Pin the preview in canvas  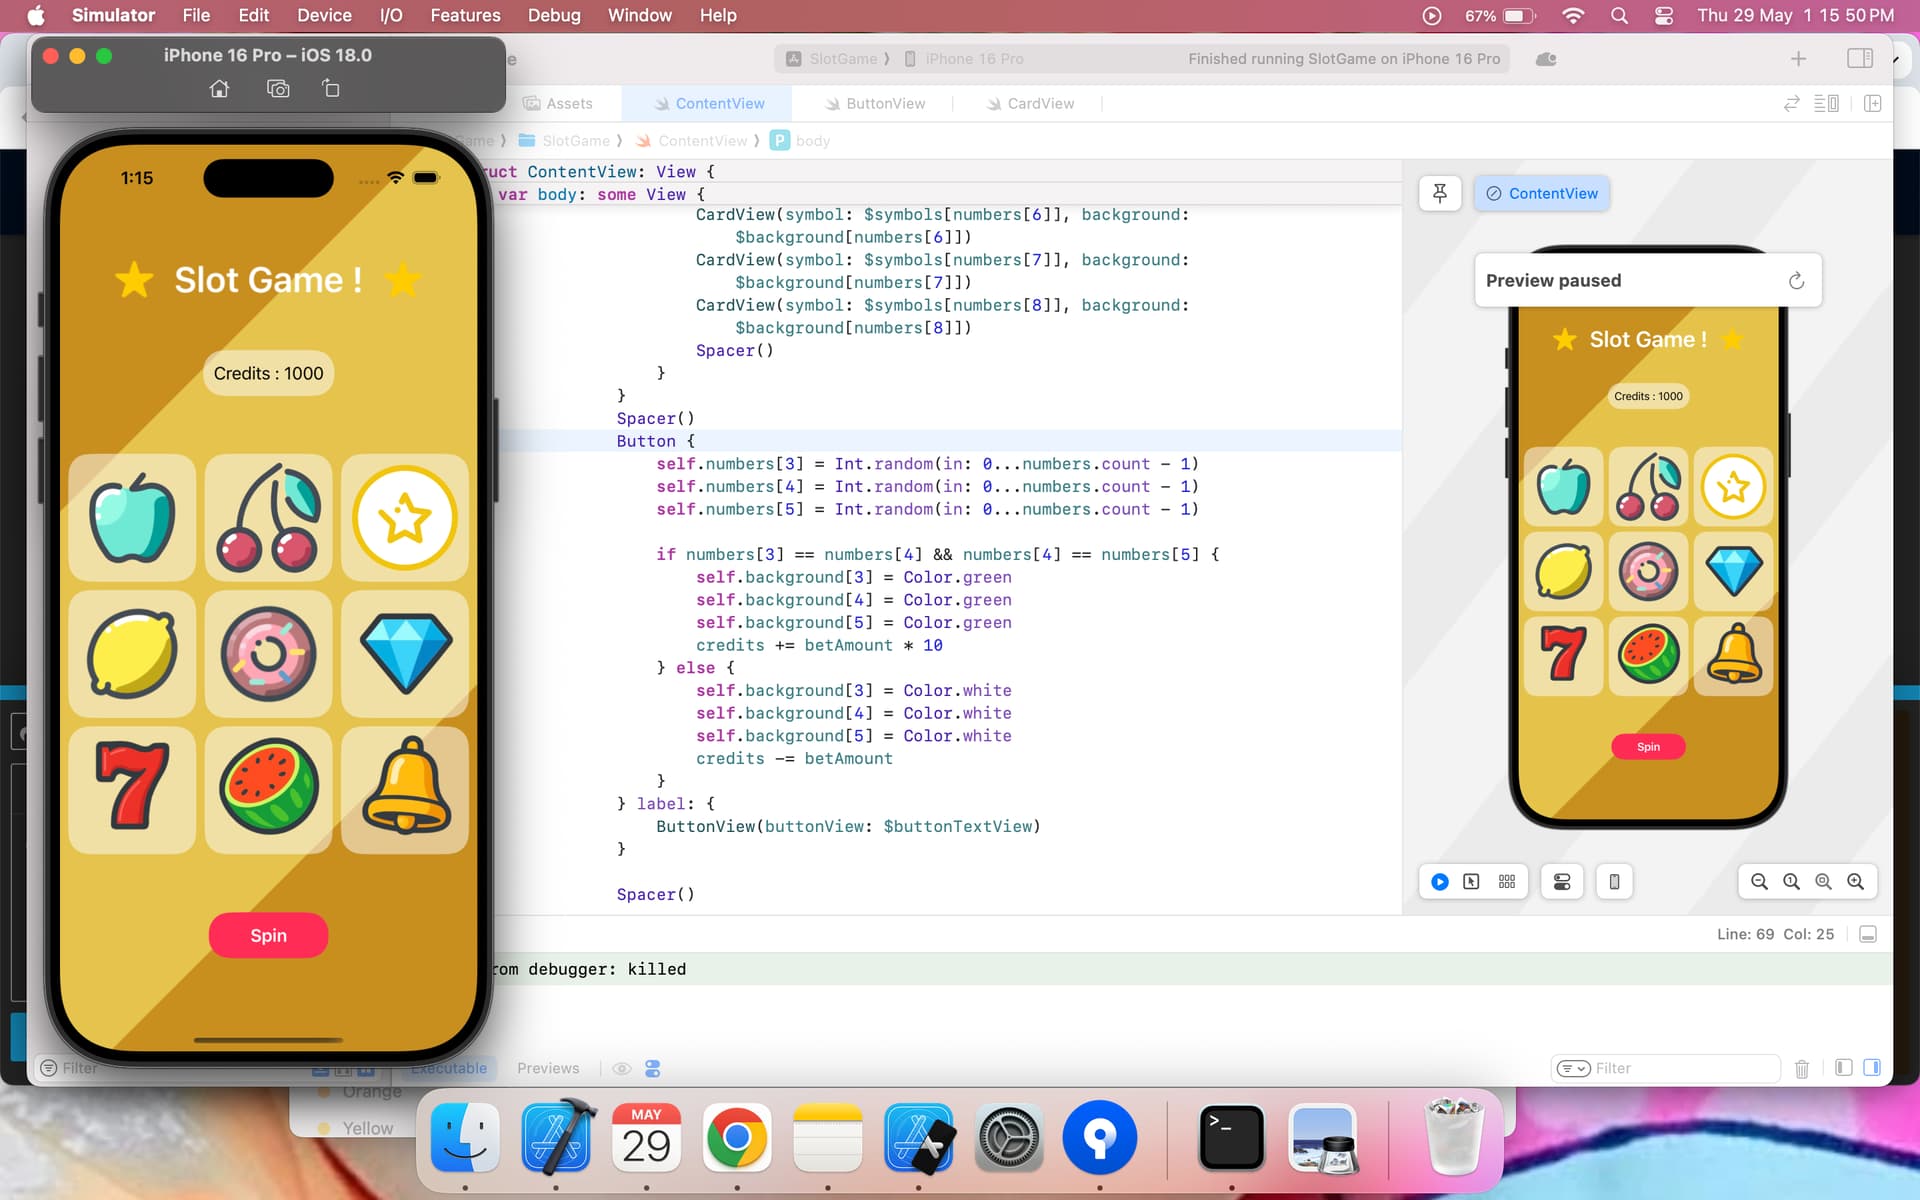coord(1440,194)
